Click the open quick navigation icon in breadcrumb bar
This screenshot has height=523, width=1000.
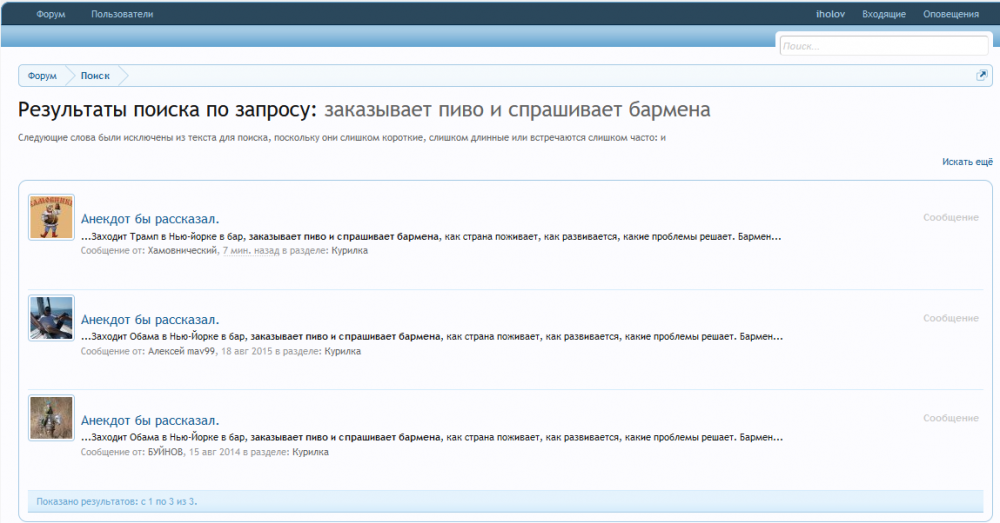pyautogui.click(x=982, y=76)
